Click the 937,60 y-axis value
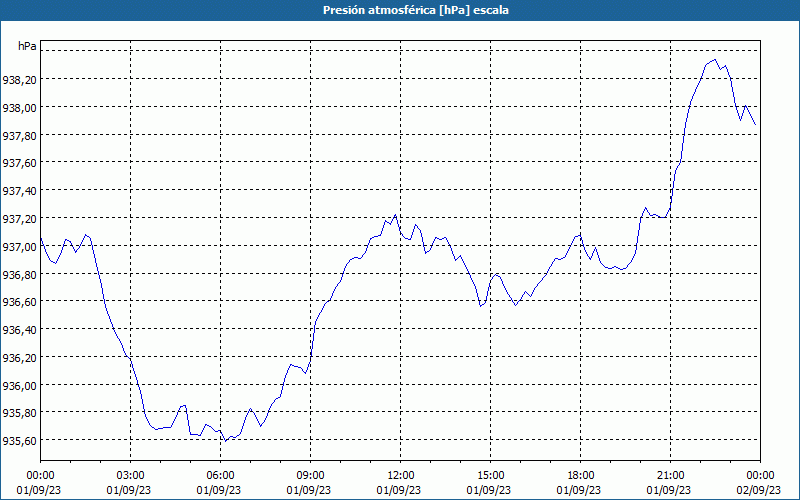Viewport: 800px width, 500px height. 19,163
